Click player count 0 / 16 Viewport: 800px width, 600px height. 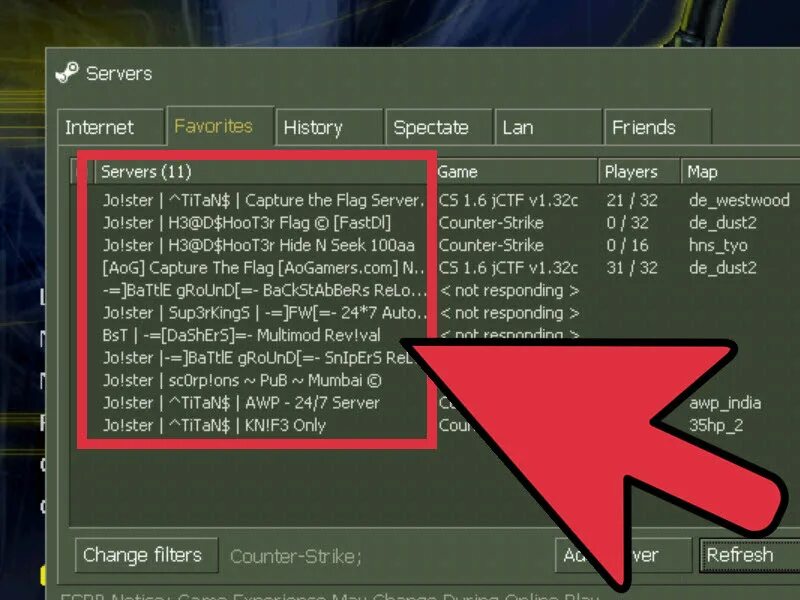click(x=627, y=245)
